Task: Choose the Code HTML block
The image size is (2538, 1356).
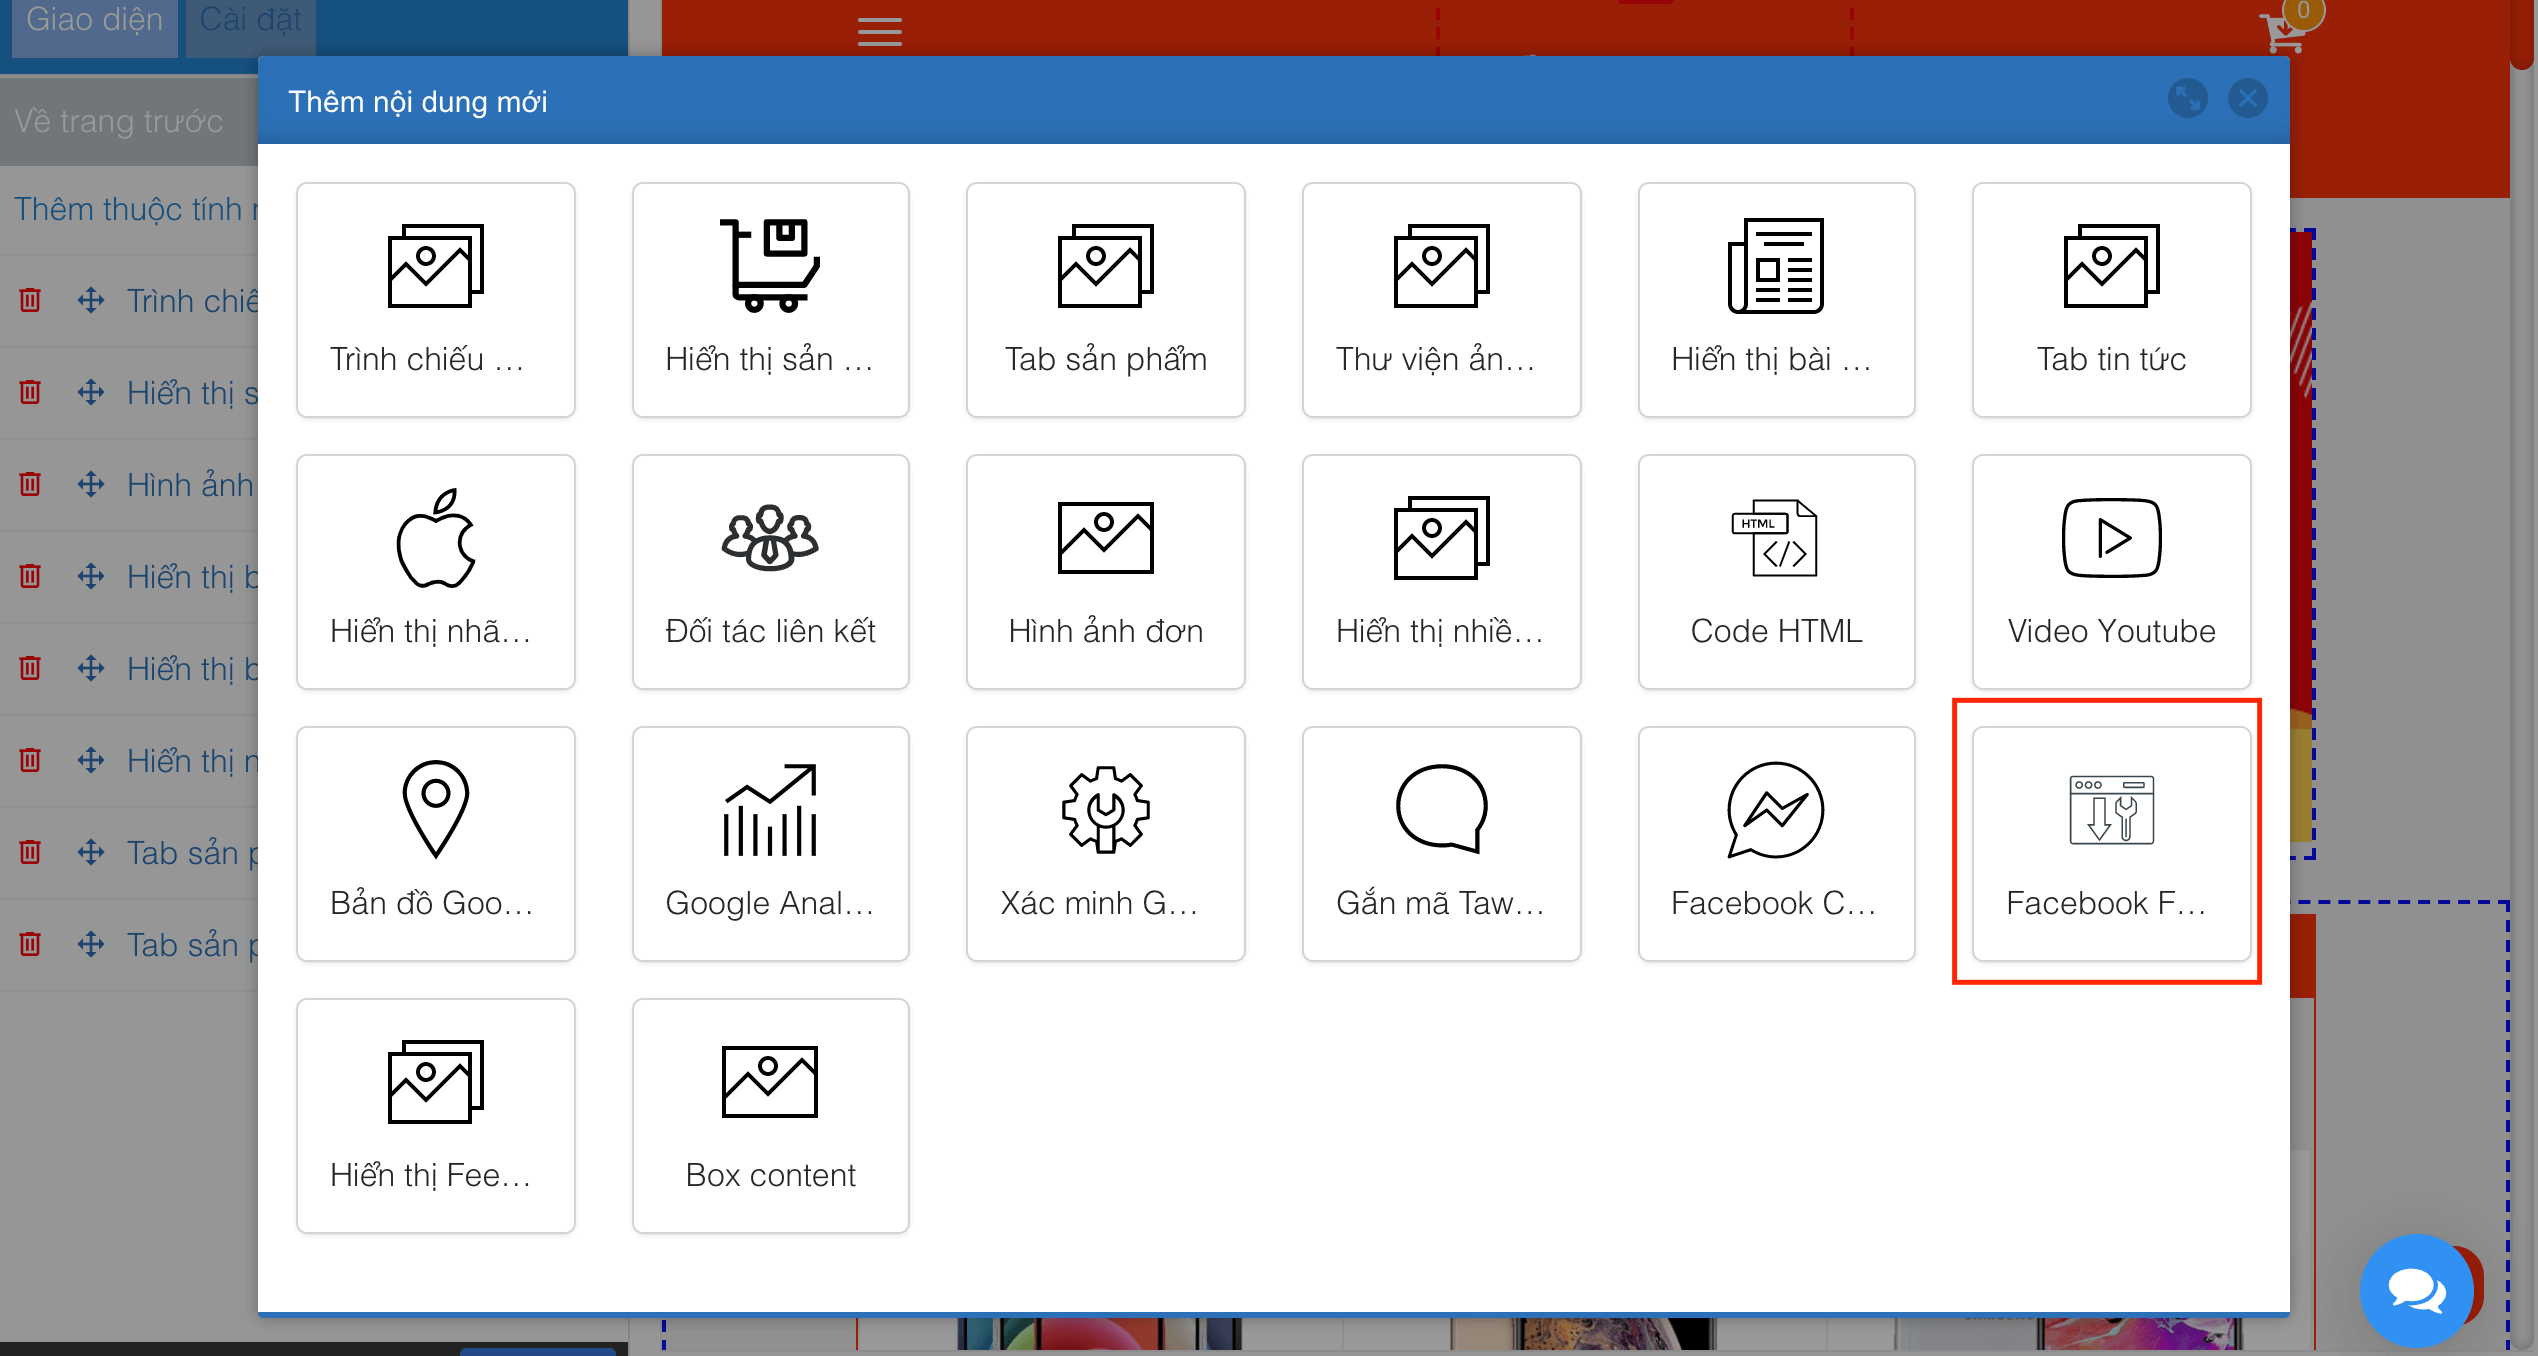Action: [1776, 572]
